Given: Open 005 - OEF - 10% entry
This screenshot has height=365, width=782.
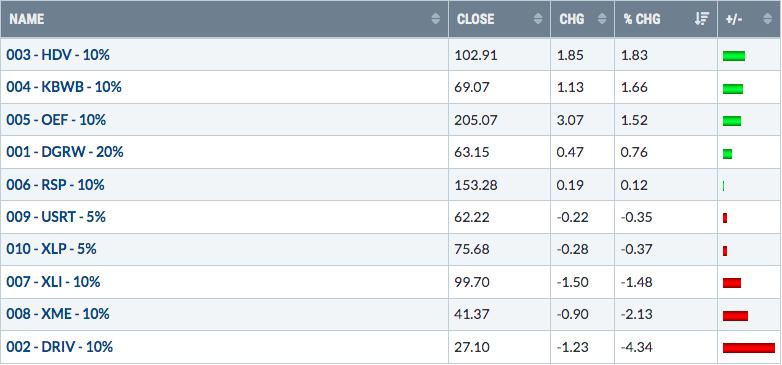Looking at the screenshot, I should 56,120.
